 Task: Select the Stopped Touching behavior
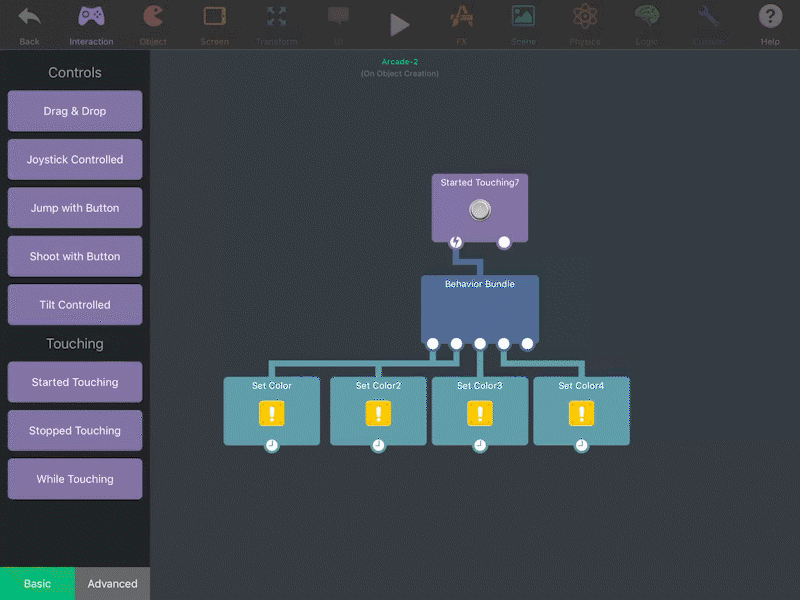75,431
